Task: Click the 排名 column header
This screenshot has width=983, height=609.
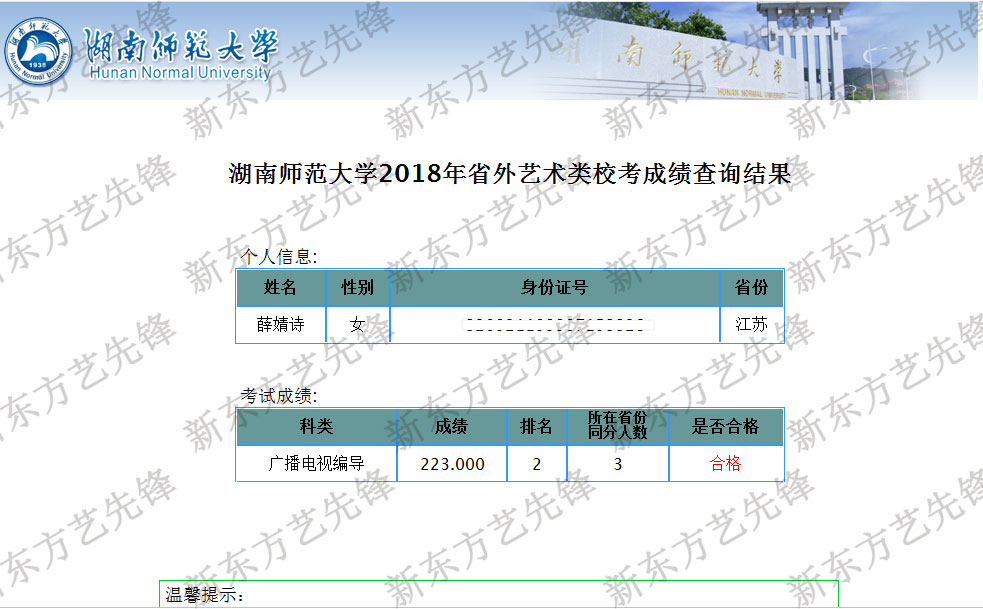Action: [x=537, y=426]
